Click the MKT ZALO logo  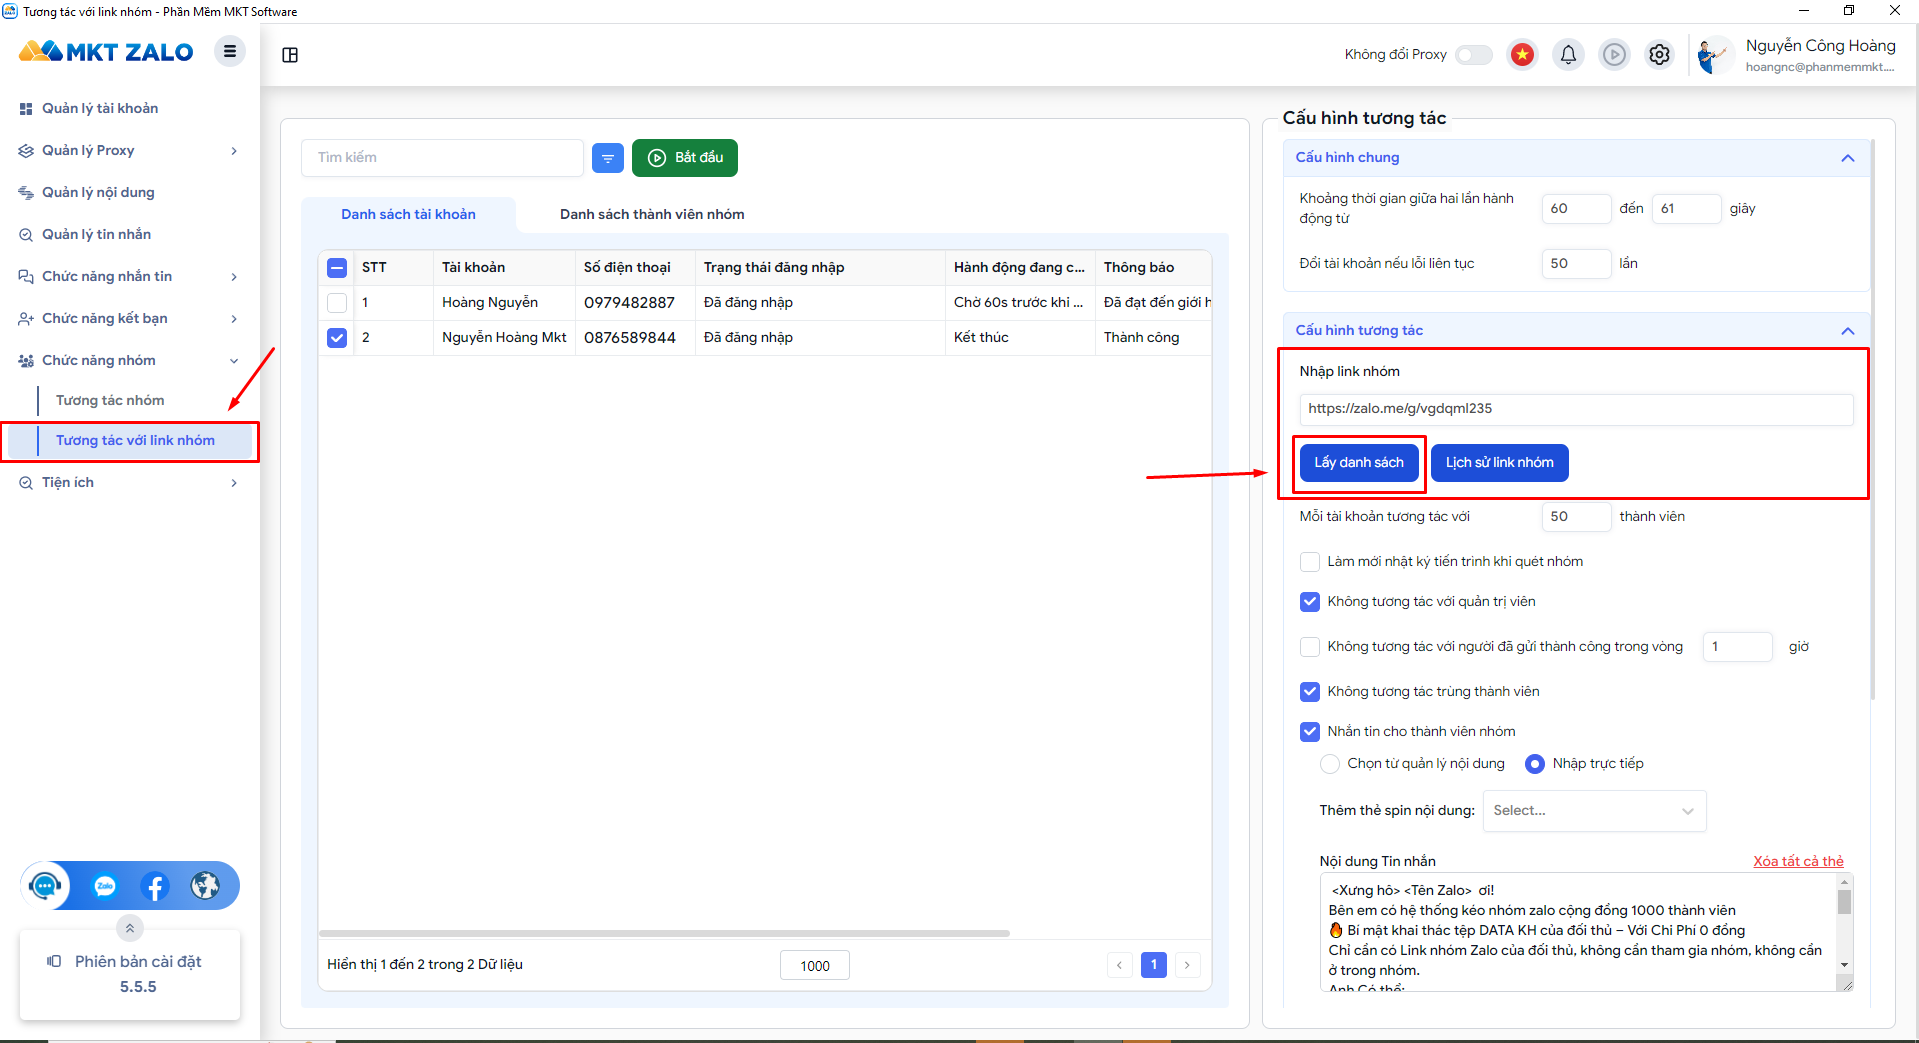106,52
